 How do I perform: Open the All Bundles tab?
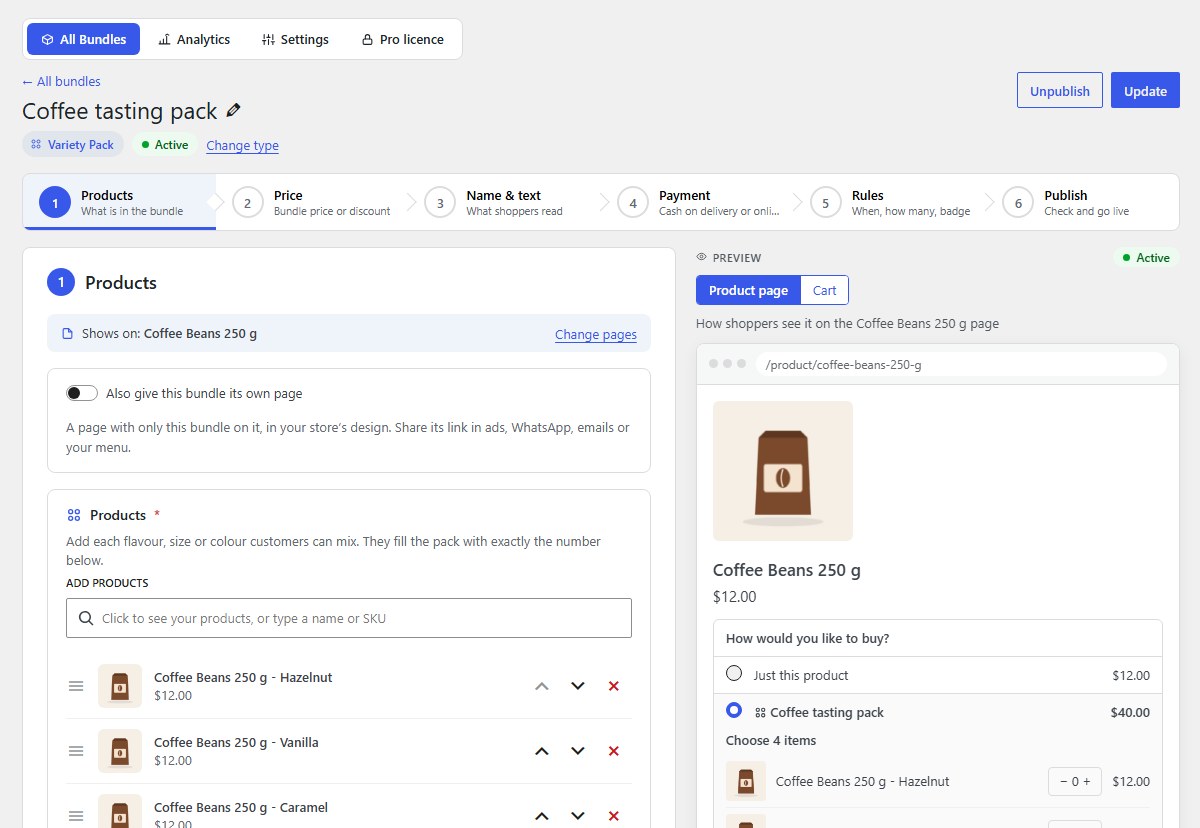tap(84, 39)
